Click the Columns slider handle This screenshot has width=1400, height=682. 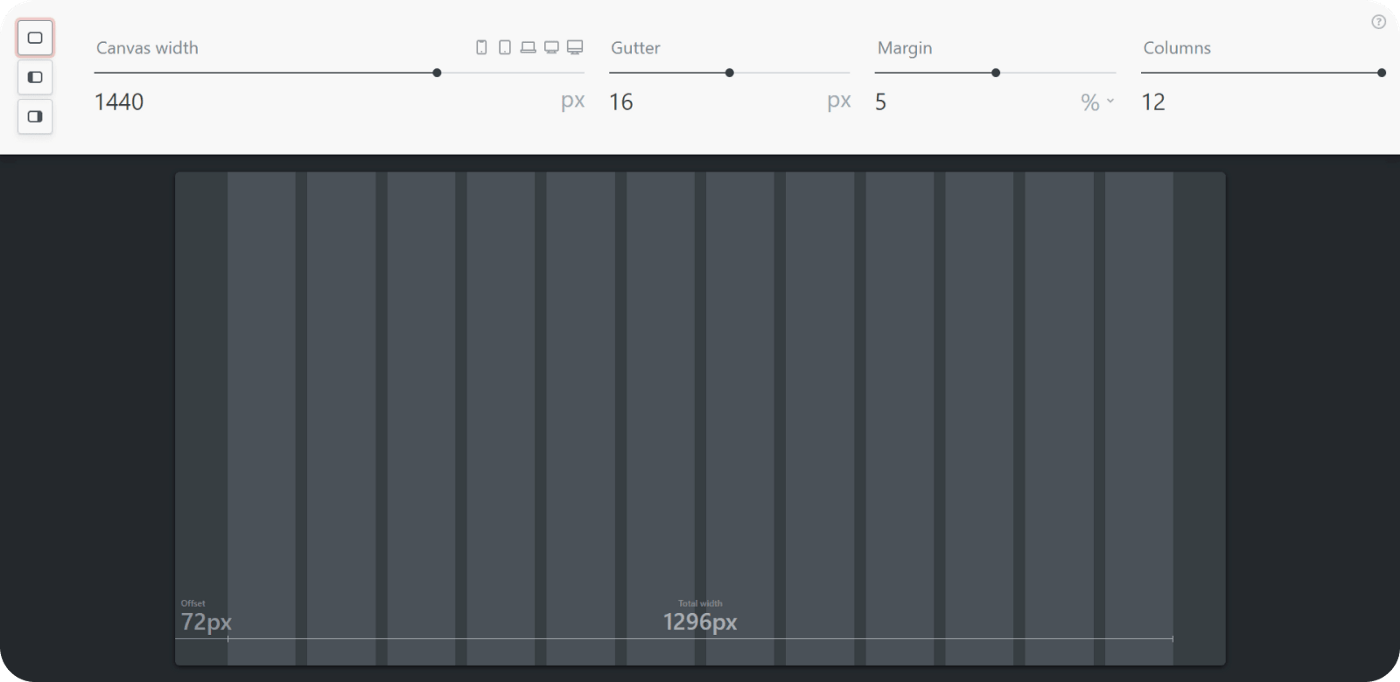tap(1381, 72)
